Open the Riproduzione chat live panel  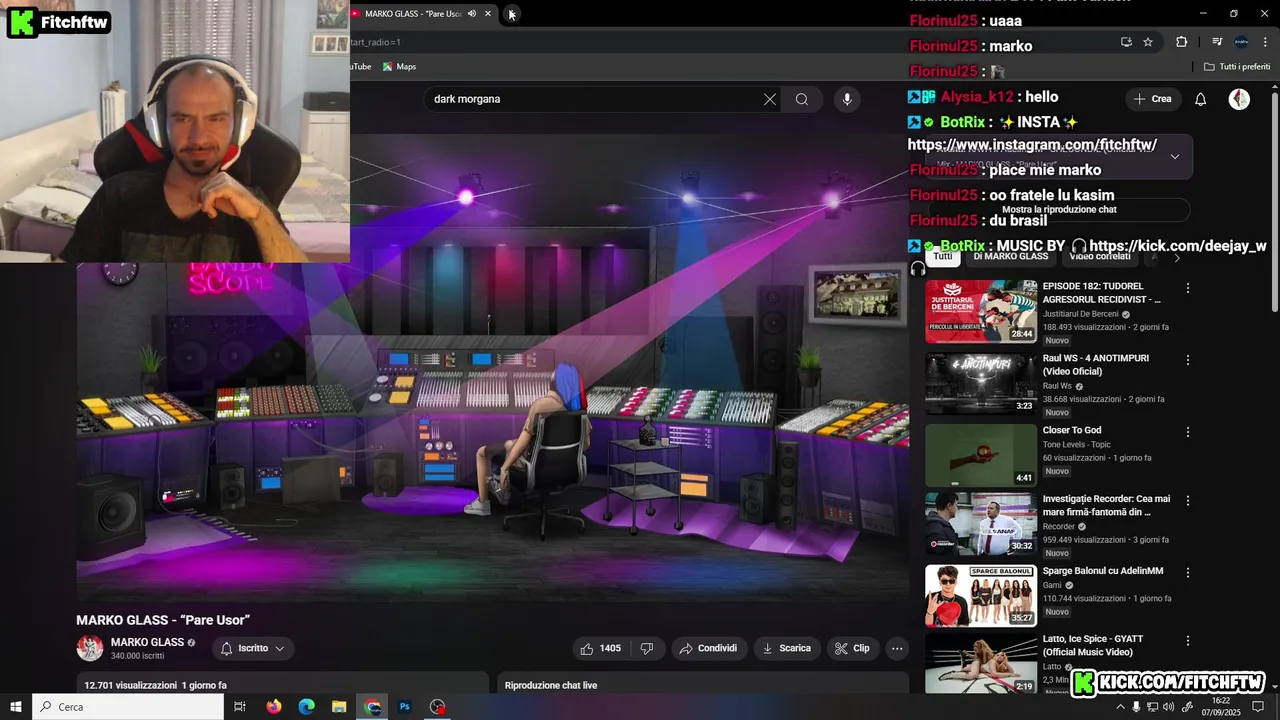(703, 683)
